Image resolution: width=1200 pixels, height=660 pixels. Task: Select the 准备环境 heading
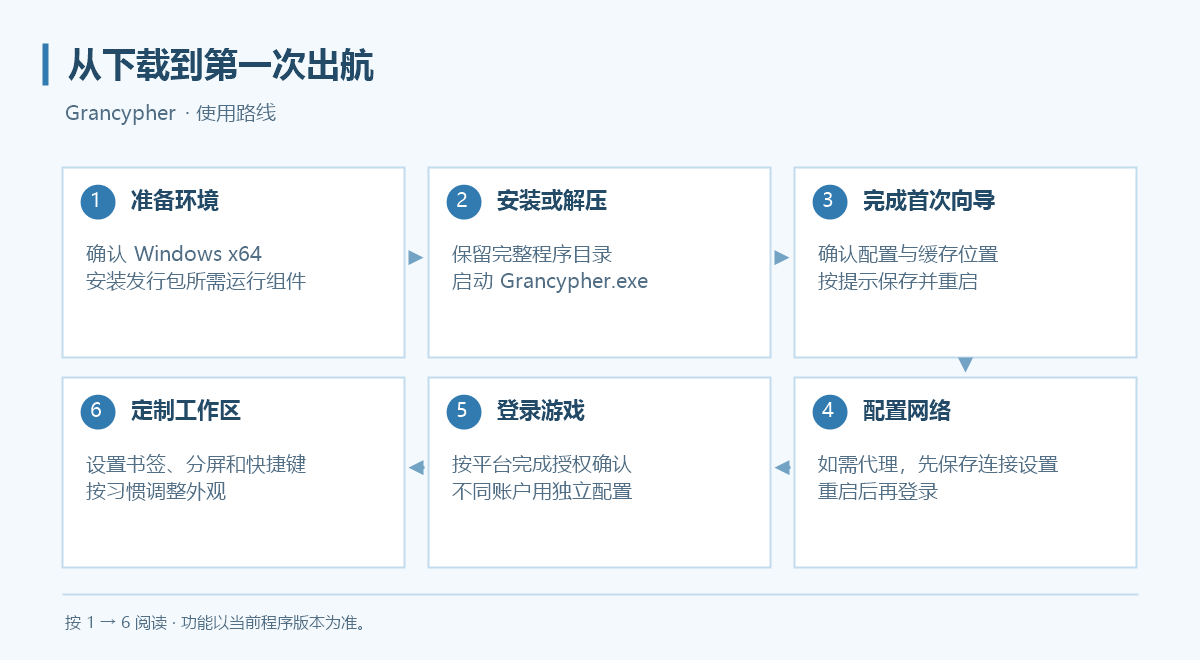175,201
